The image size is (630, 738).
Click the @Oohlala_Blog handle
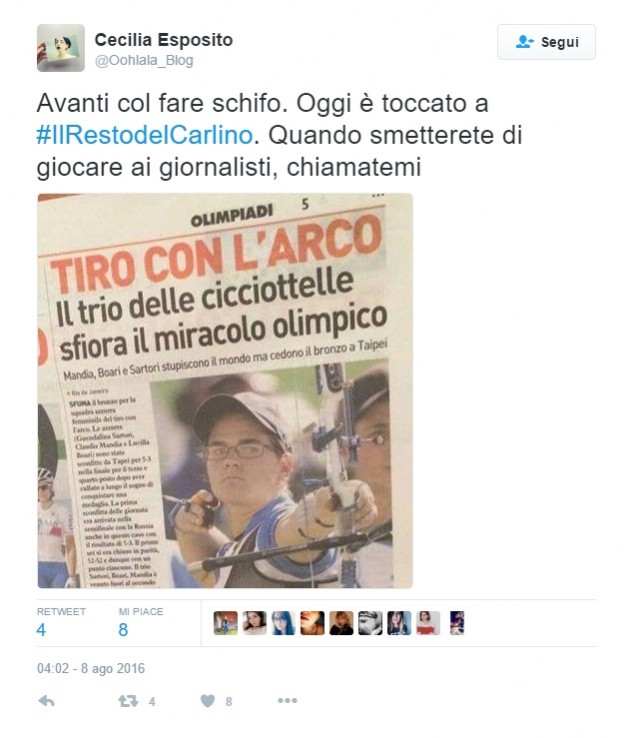coord(144,61)
